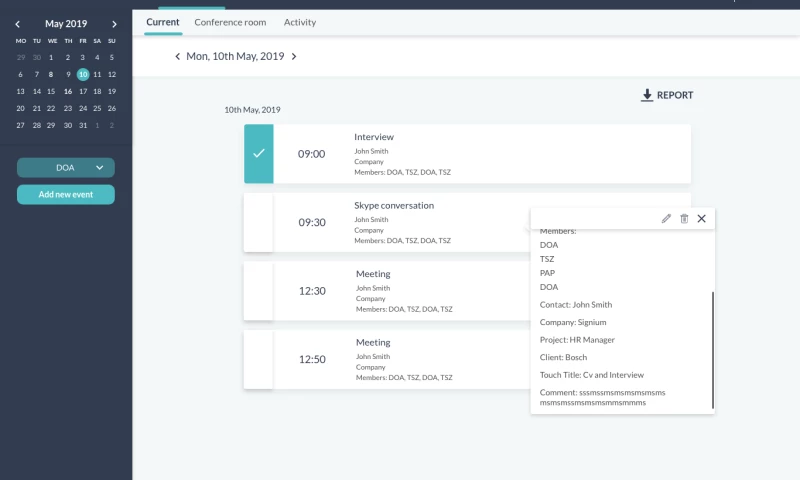Click the pencil edit icon in popup
The image size is (800, 480).
666,219
